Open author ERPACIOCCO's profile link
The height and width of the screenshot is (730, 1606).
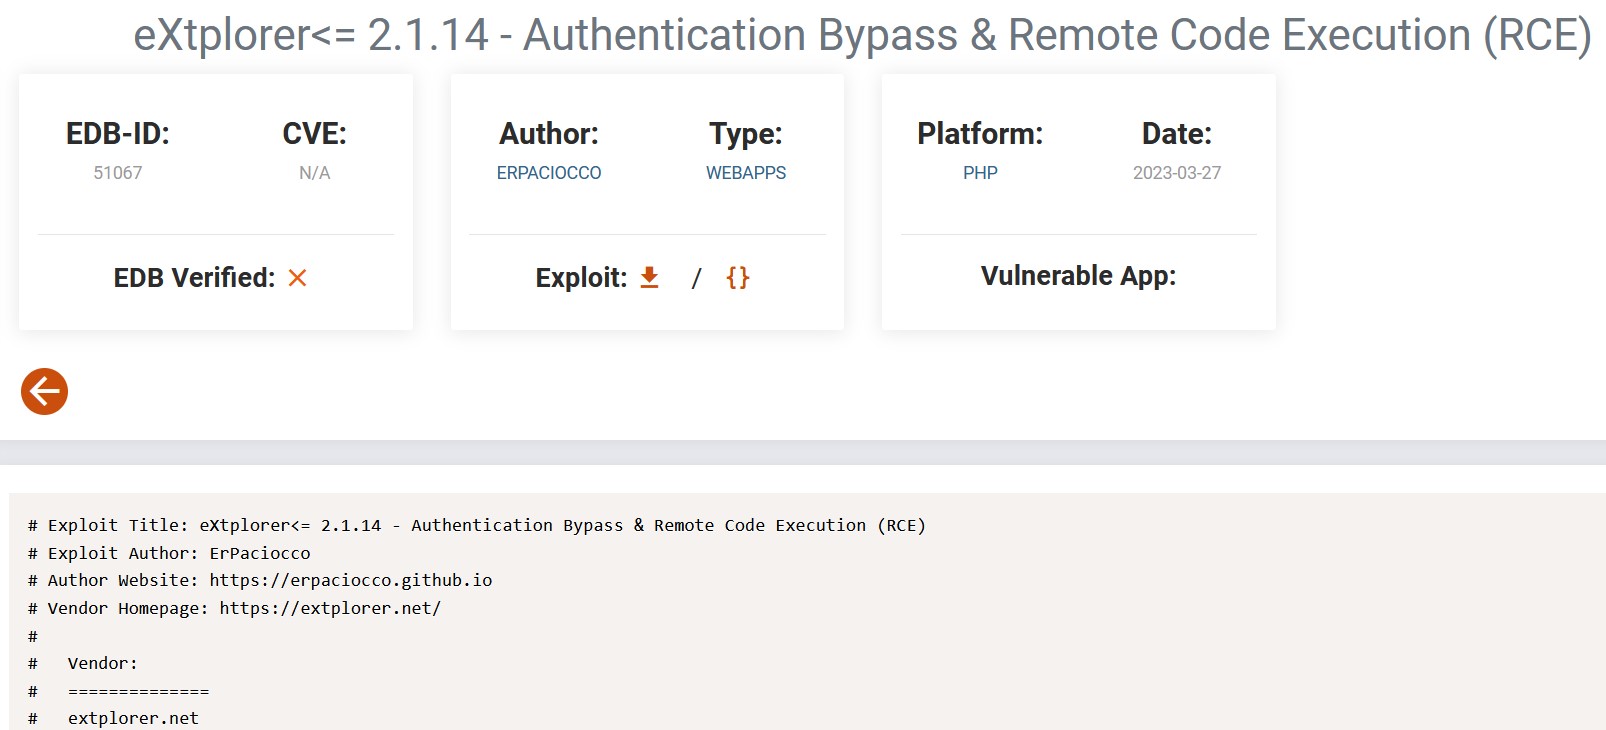(548, 173)
